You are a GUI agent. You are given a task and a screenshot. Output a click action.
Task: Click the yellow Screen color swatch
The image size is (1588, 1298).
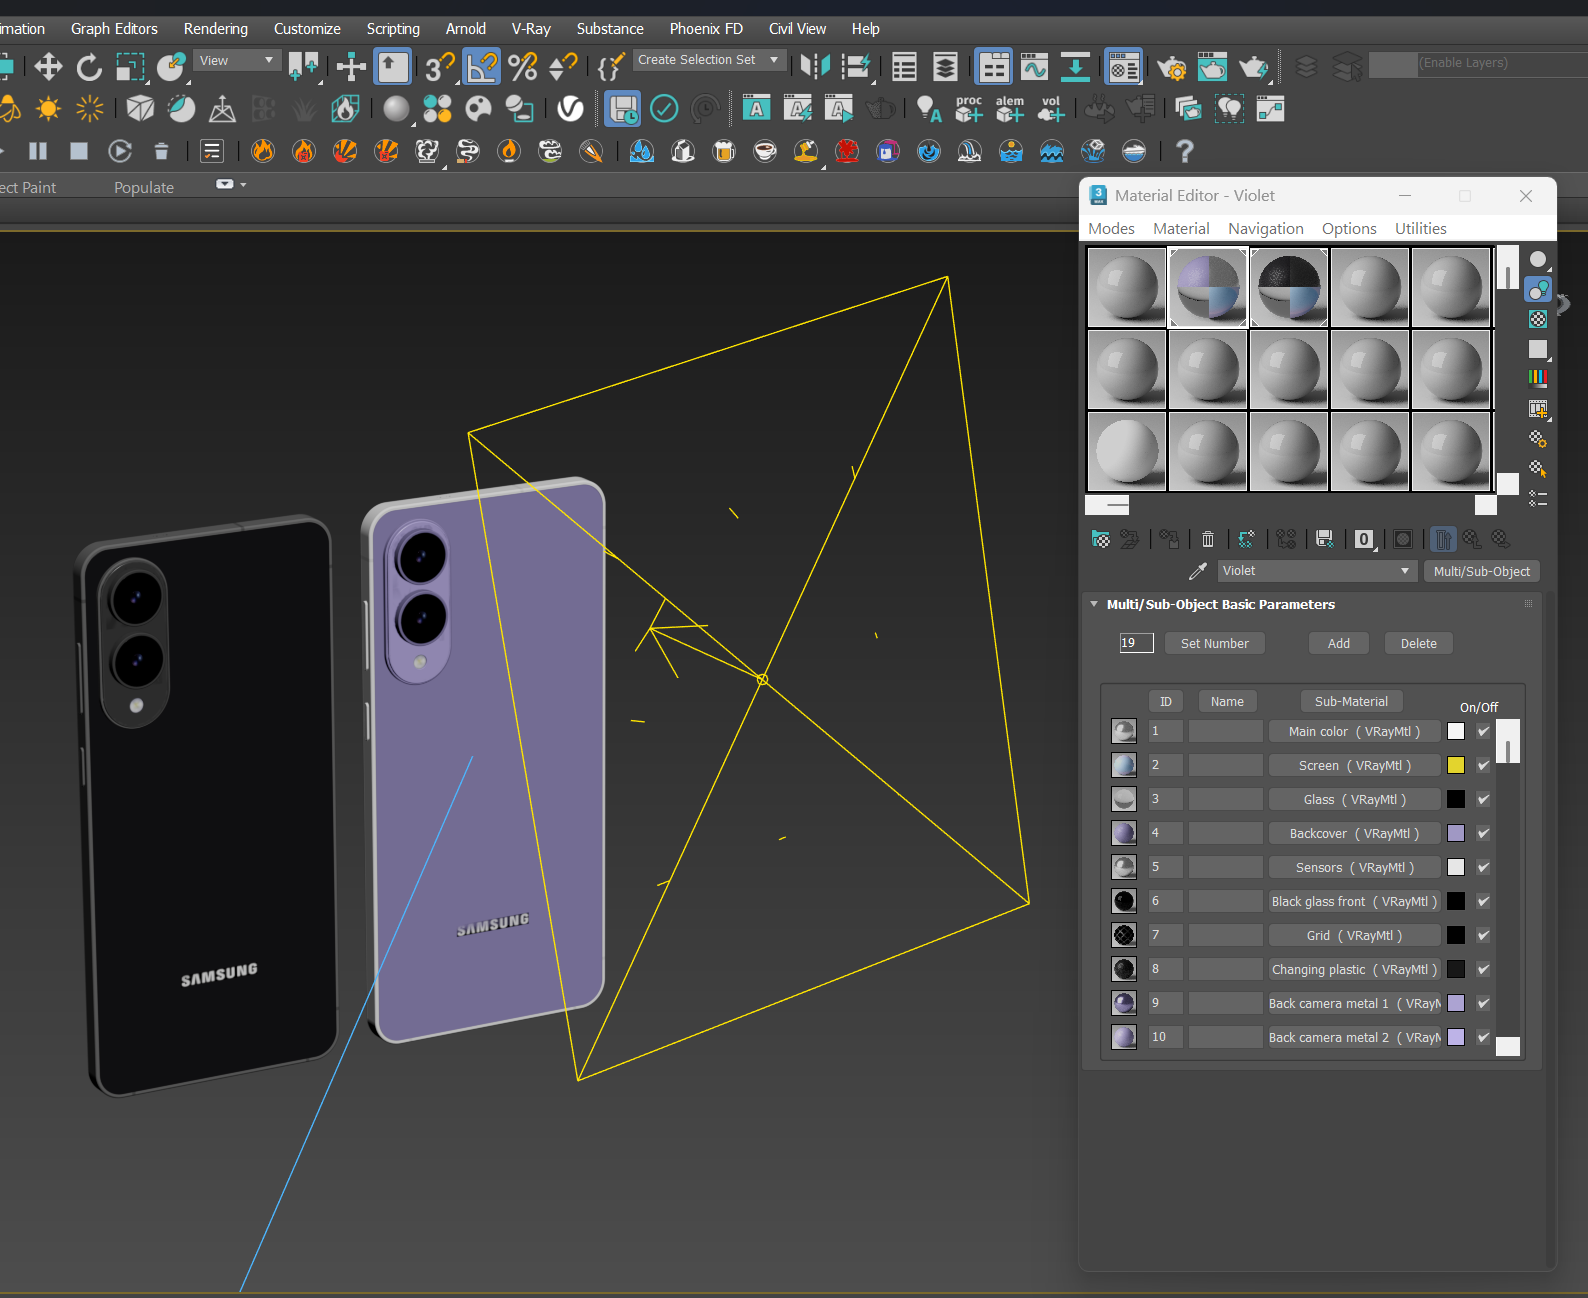[x=1456, y=765]
